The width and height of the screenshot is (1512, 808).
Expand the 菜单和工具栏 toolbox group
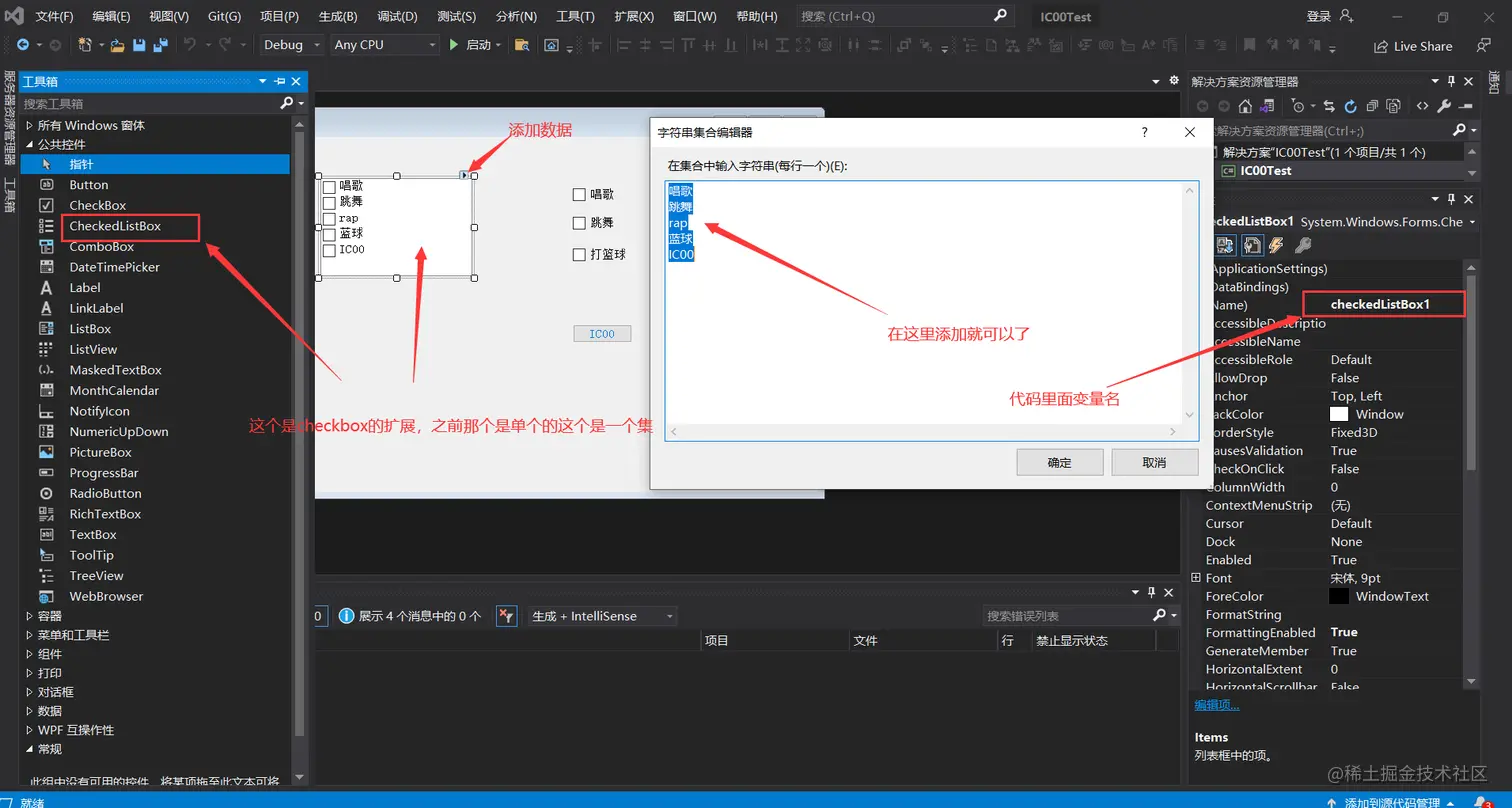(28, 635)
